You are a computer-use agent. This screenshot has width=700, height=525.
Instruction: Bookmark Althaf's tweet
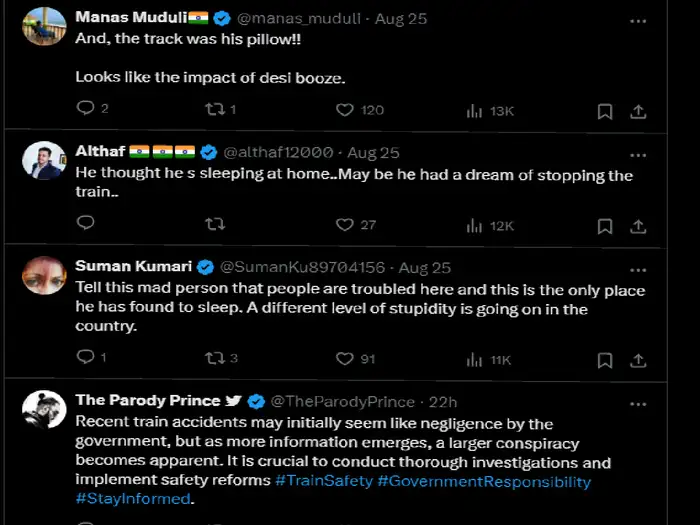[605, 226]
